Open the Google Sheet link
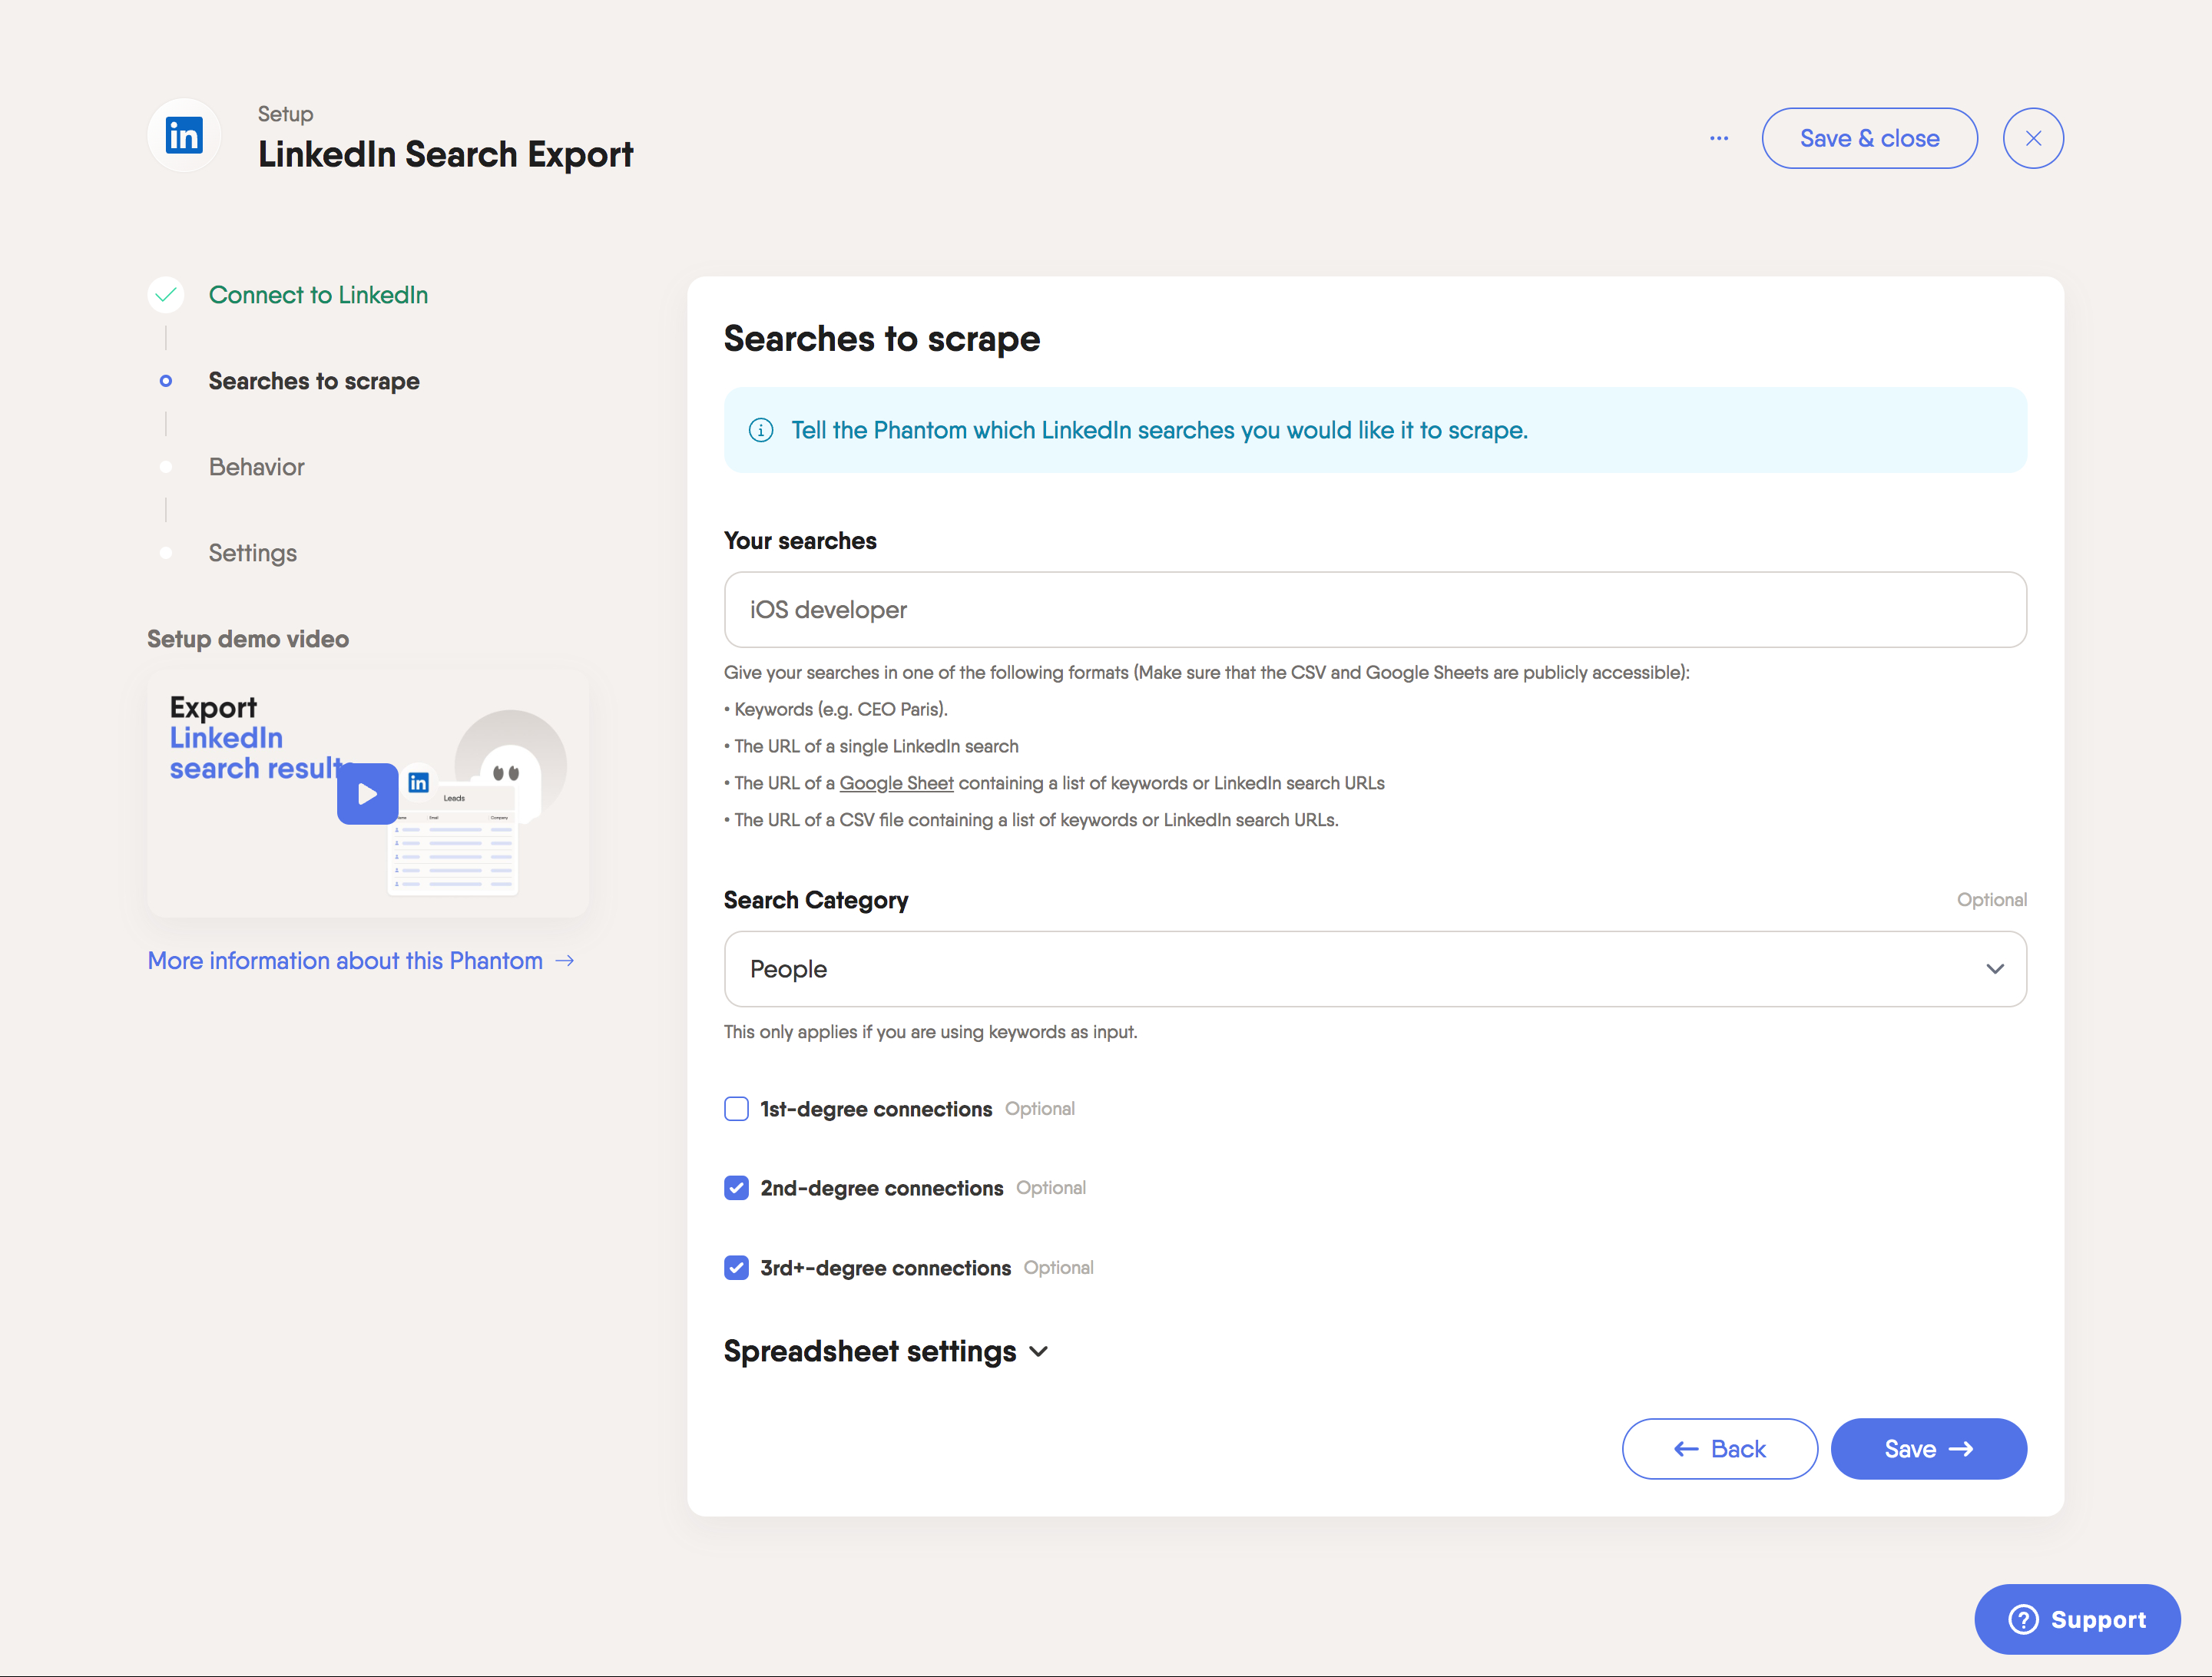 click(x=896, y=783)
